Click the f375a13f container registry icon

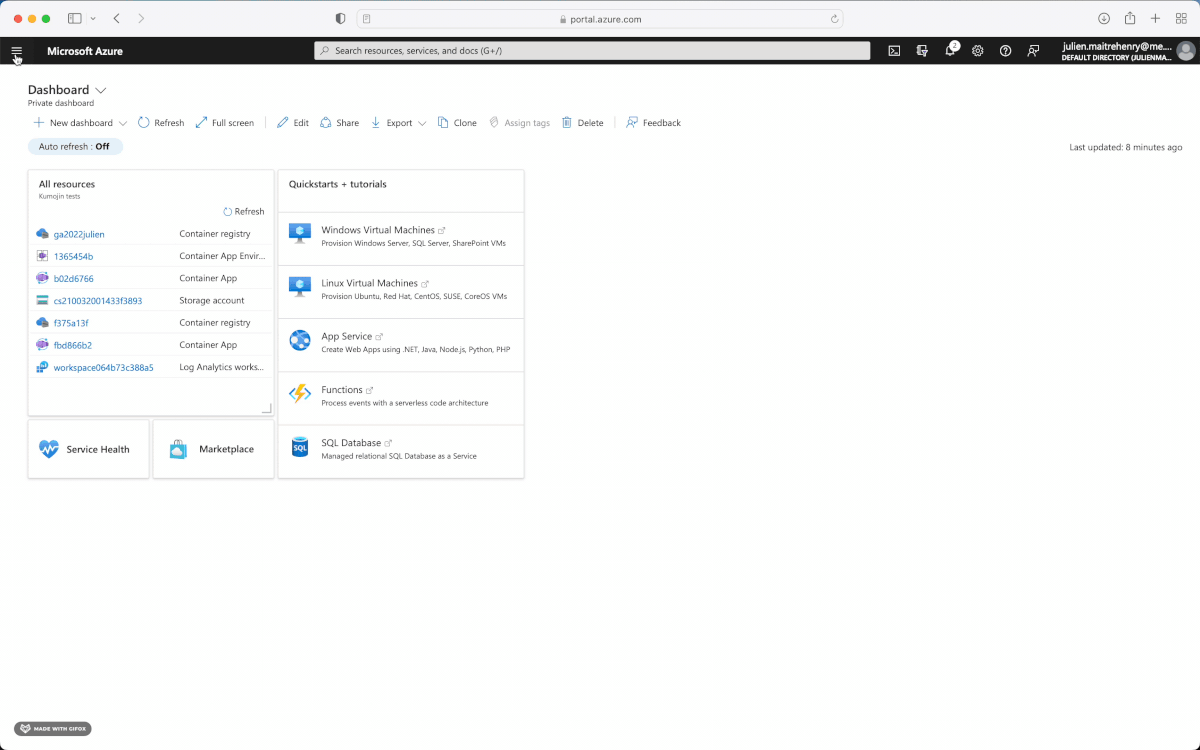tap(42, 322)
